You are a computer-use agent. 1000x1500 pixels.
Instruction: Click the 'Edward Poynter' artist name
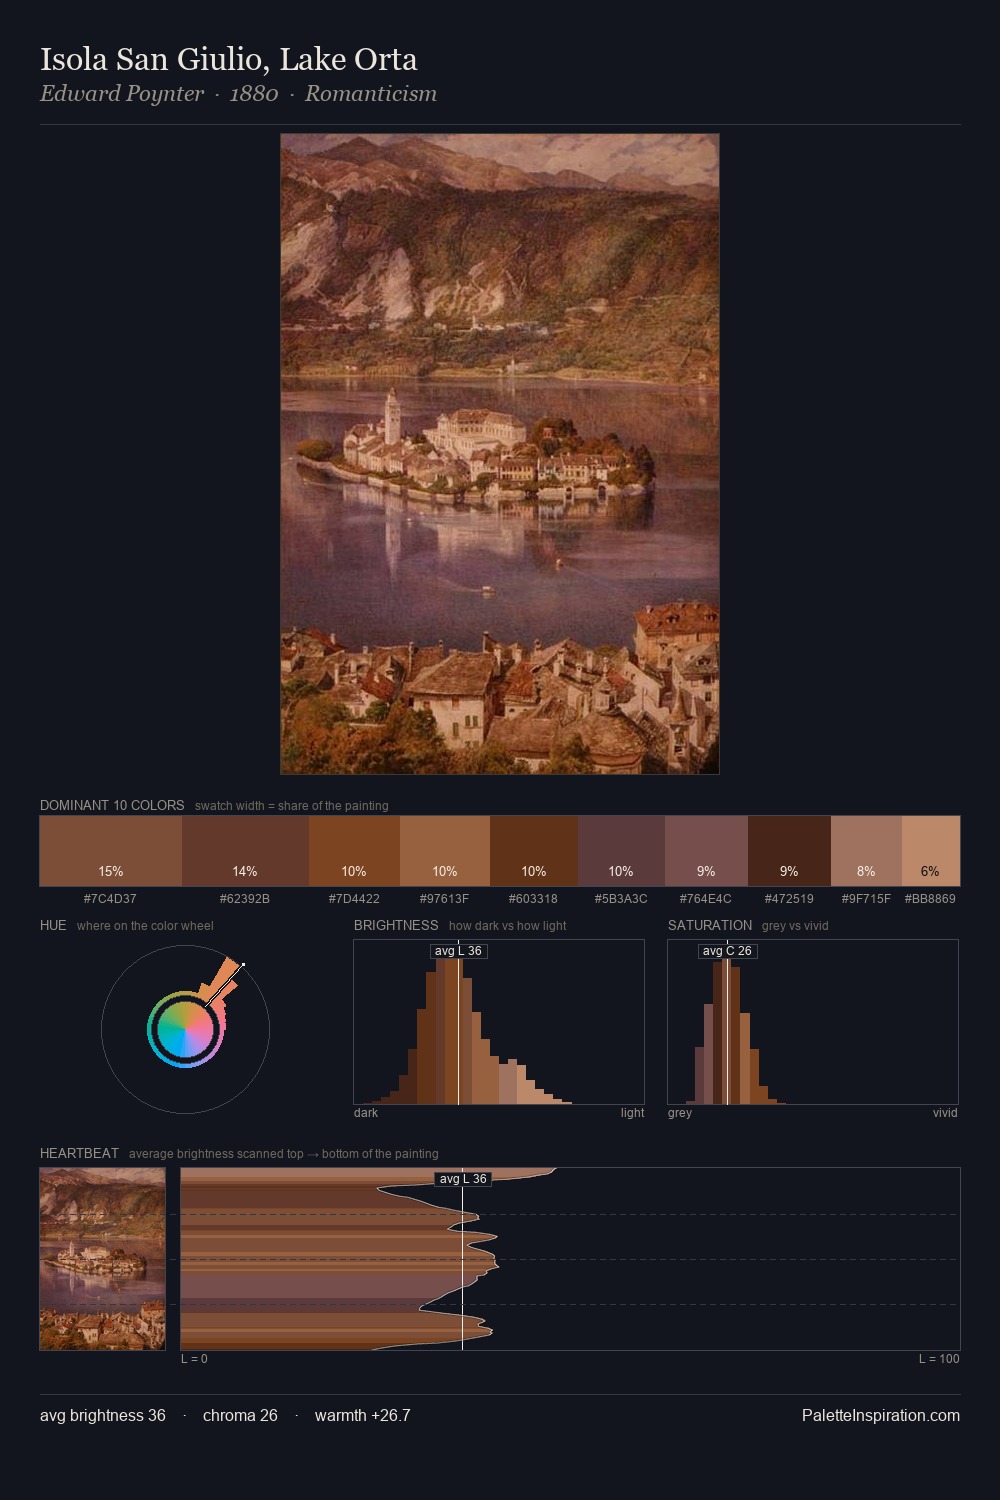[122, 94]
